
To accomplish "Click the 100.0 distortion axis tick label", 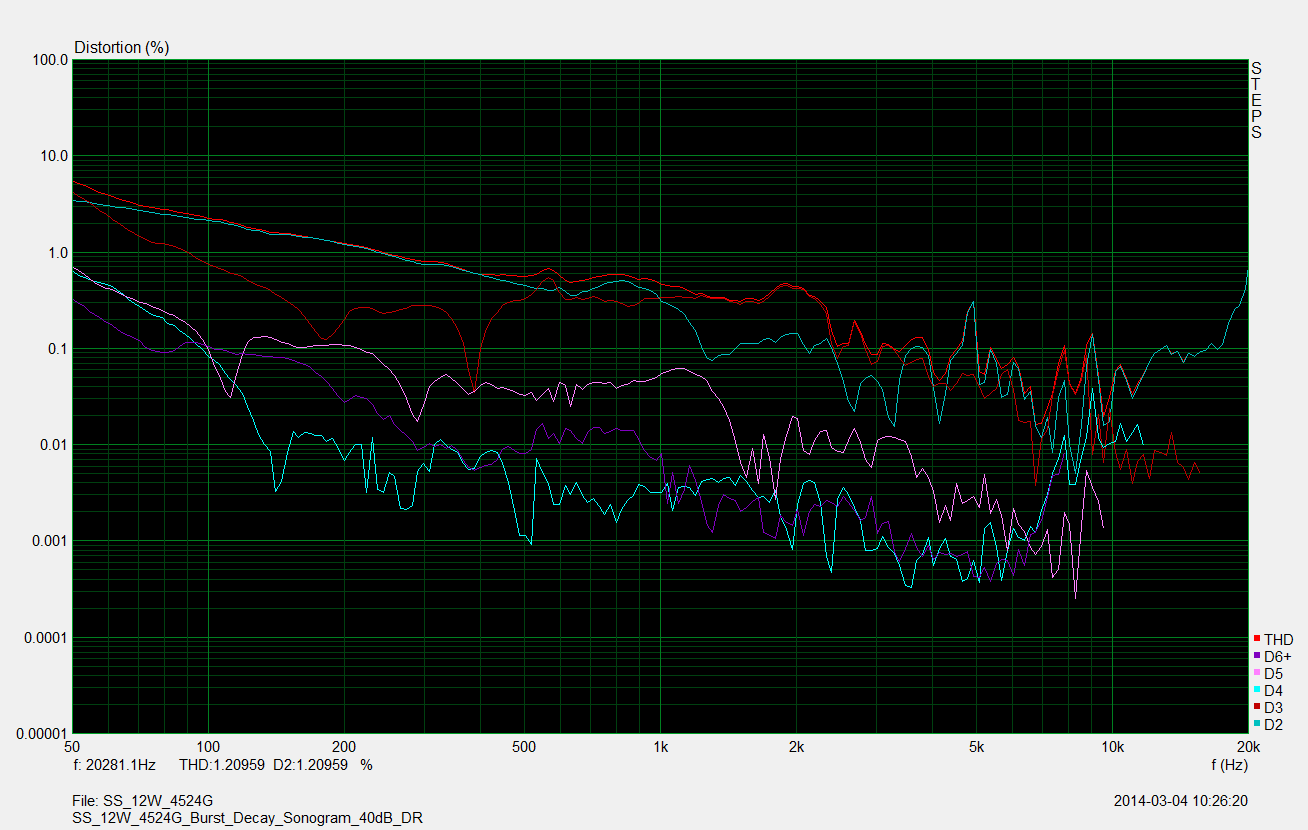I will pos(49,61).
